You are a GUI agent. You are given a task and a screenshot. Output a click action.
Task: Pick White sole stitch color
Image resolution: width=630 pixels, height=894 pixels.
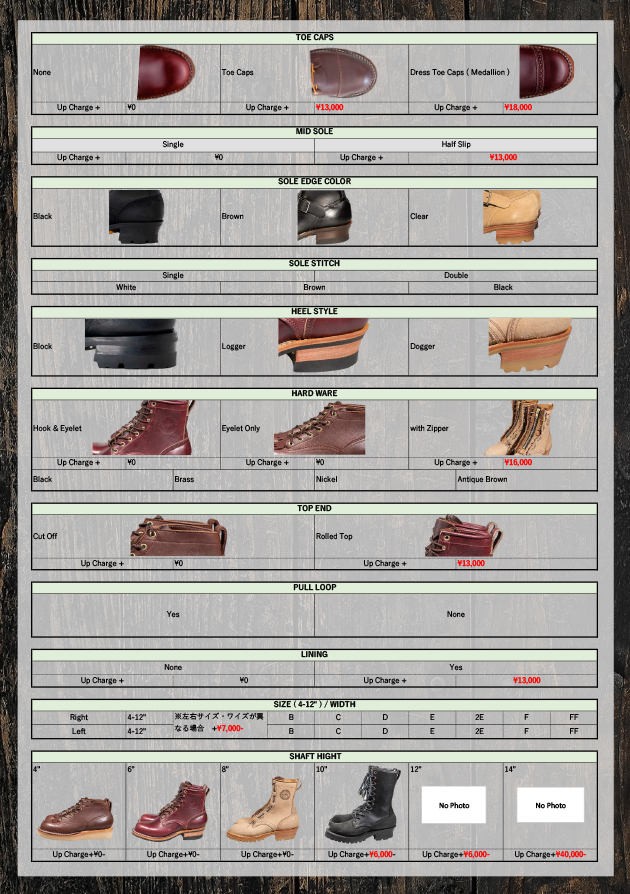126,287
